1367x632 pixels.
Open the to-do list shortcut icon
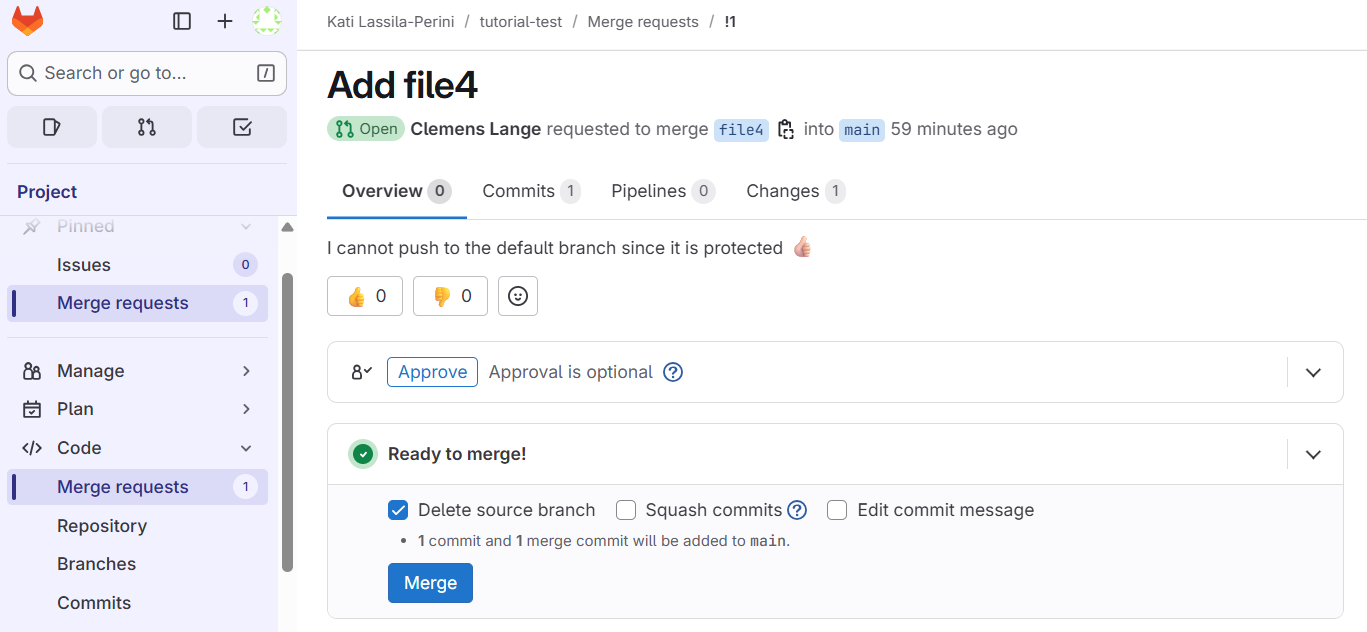[242, 127]
